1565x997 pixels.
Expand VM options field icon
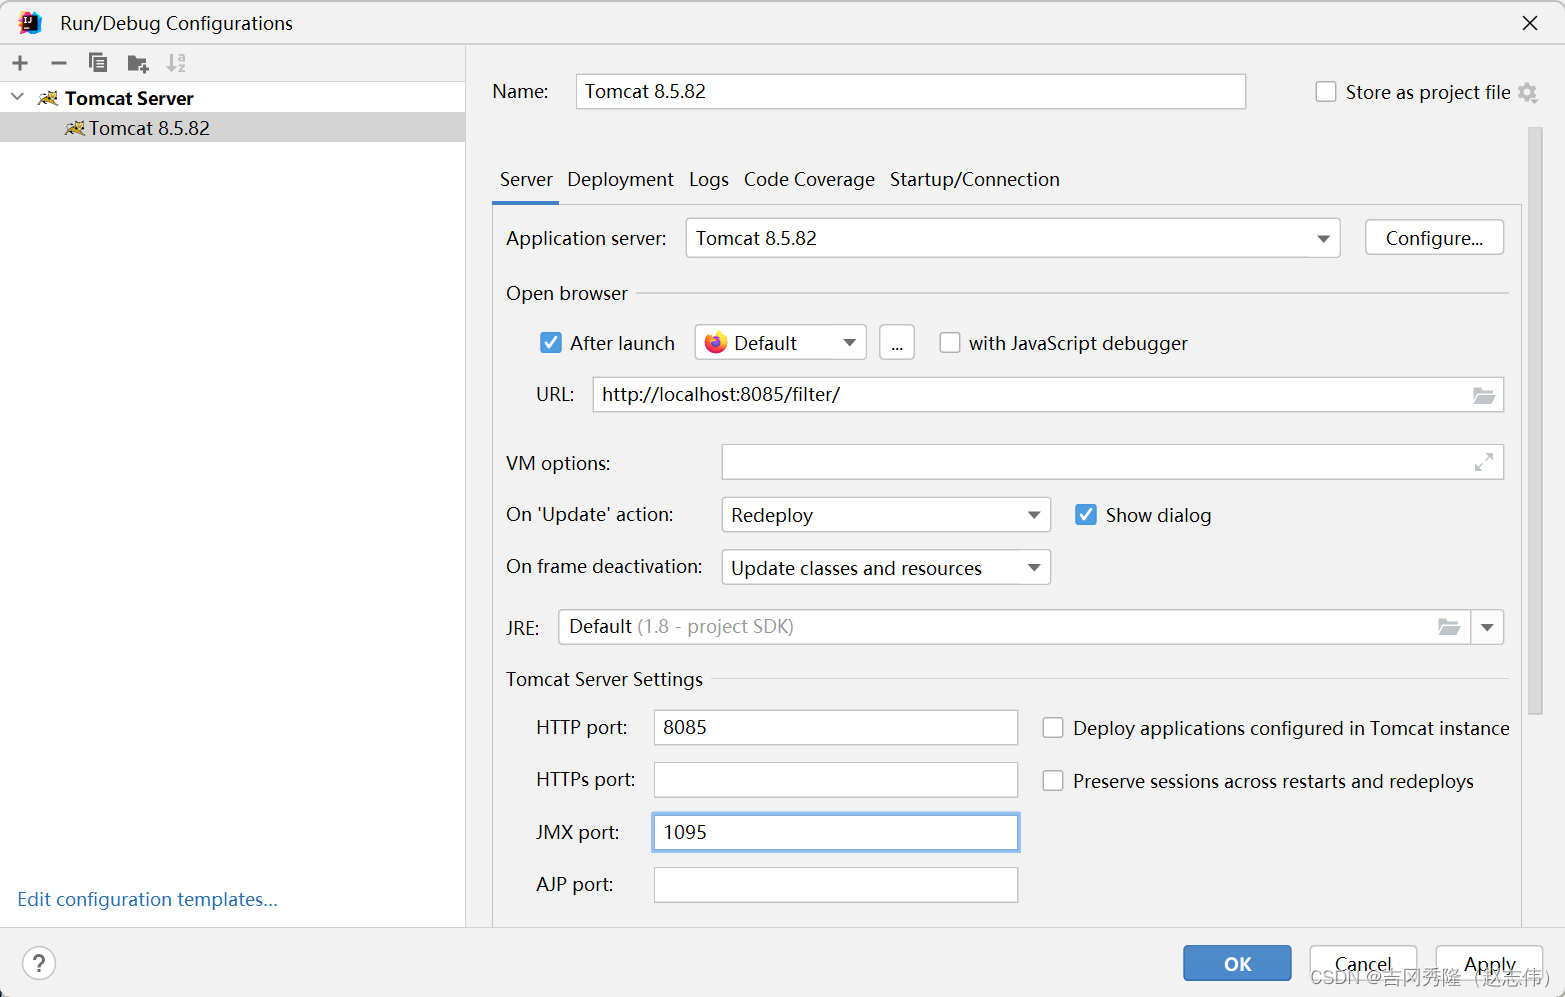click(x=1484, y=462)
